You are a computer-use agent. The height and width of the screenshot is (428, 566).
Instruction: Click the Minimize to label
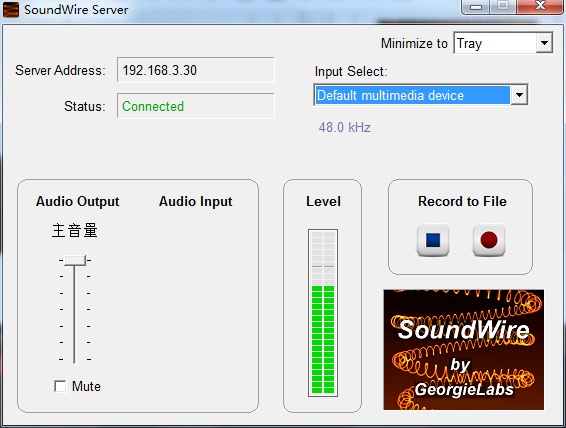click(414, 43)
